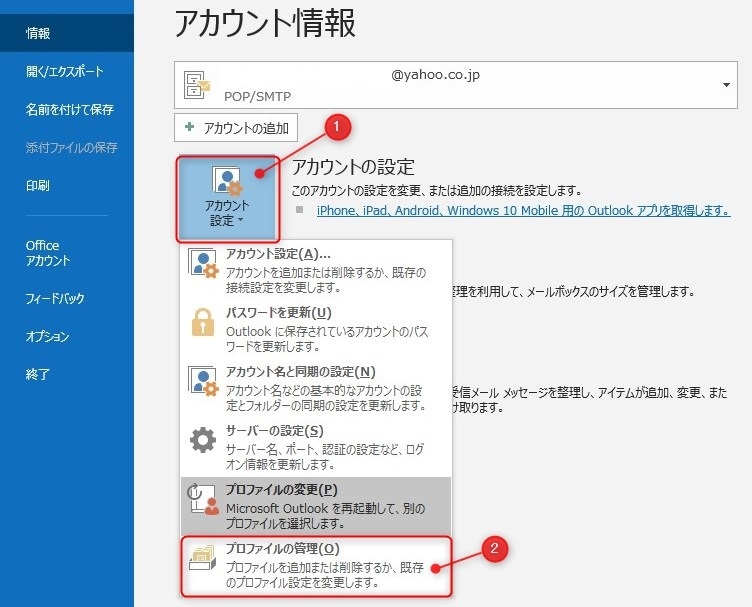Open オプション from the sidebar

point(48,337)
